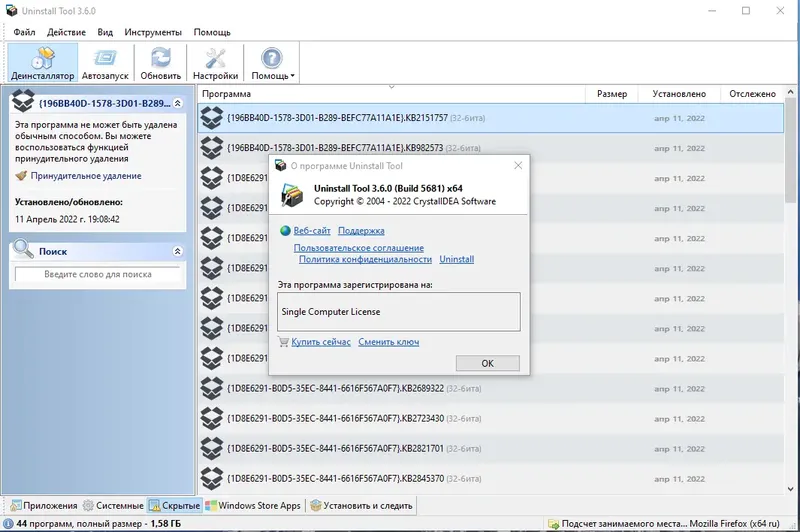This screenshot has height=532, width=800.
Task: Click the Single Computer License text box
Action: click(399, 312)
